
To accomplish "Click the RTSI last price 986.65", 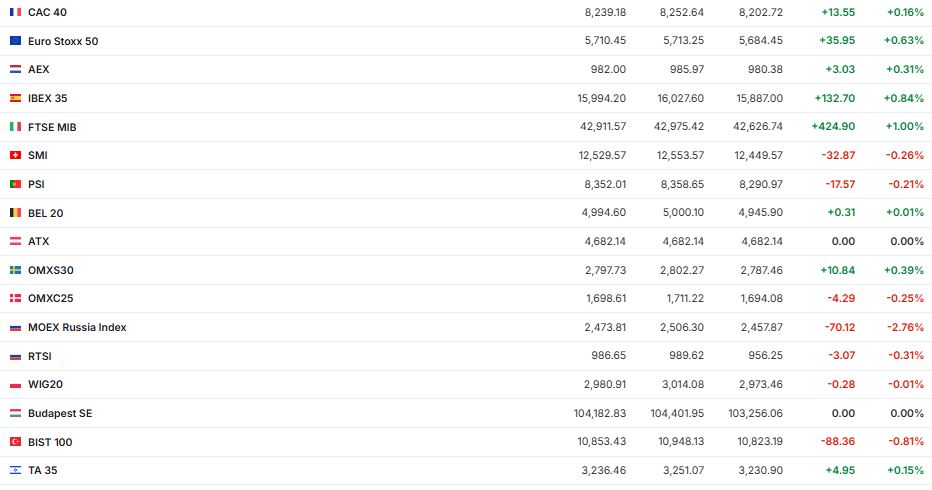I will (x=606, y=356).
